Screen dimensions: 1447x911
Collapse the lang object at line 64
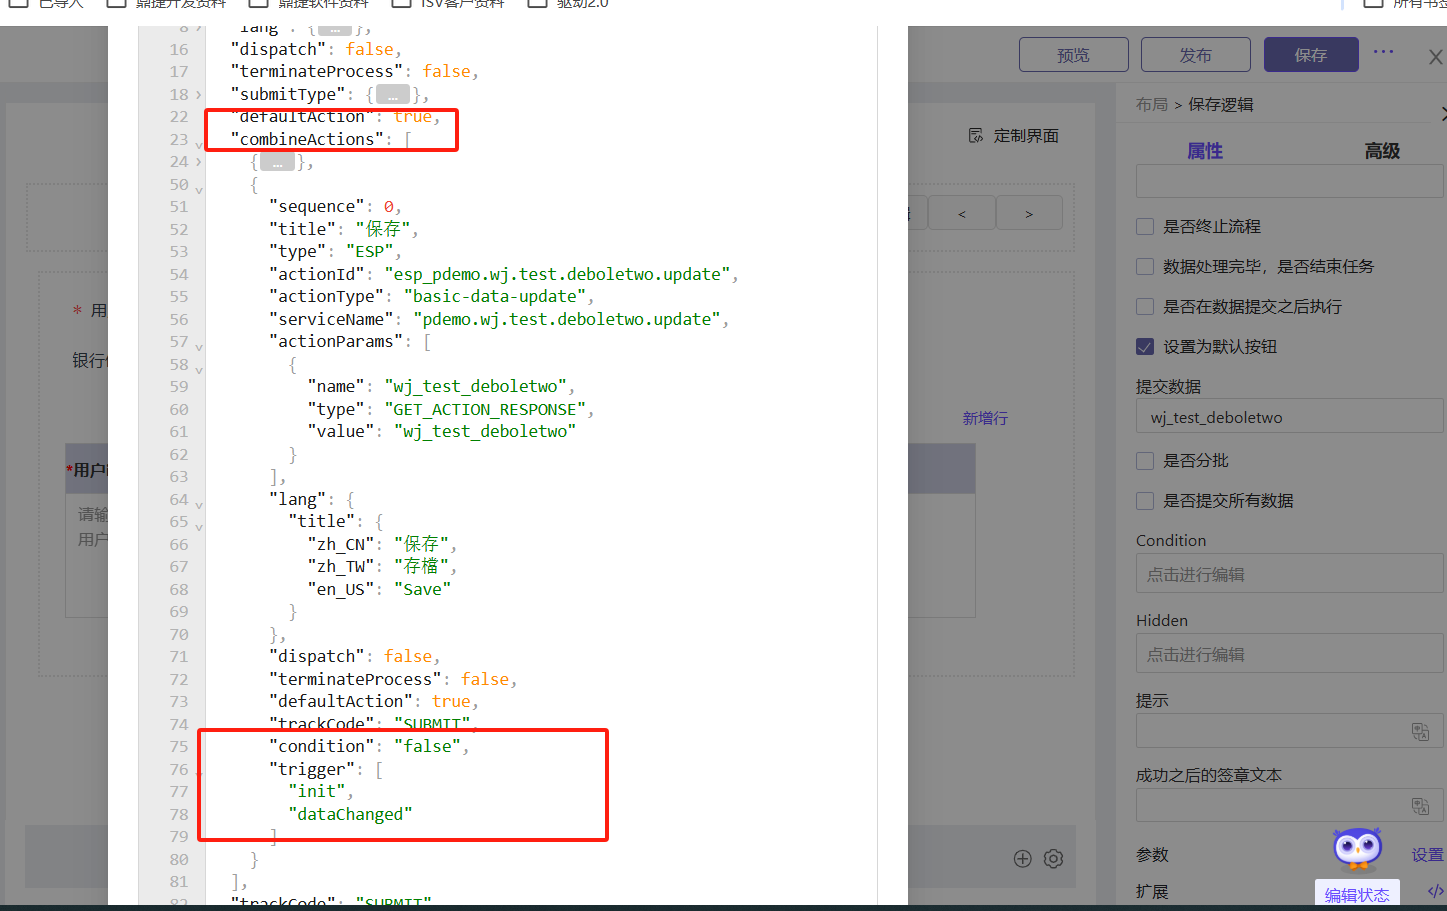click(198, 504)
